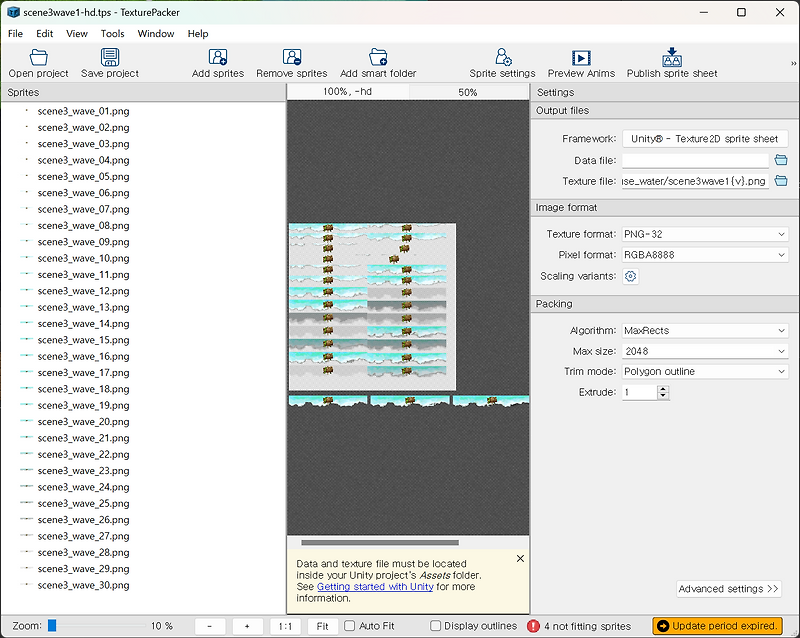Show Advanced settings
Image resolution: width=800 pixels, height=638 pixels.
click(x=728, y=589)
